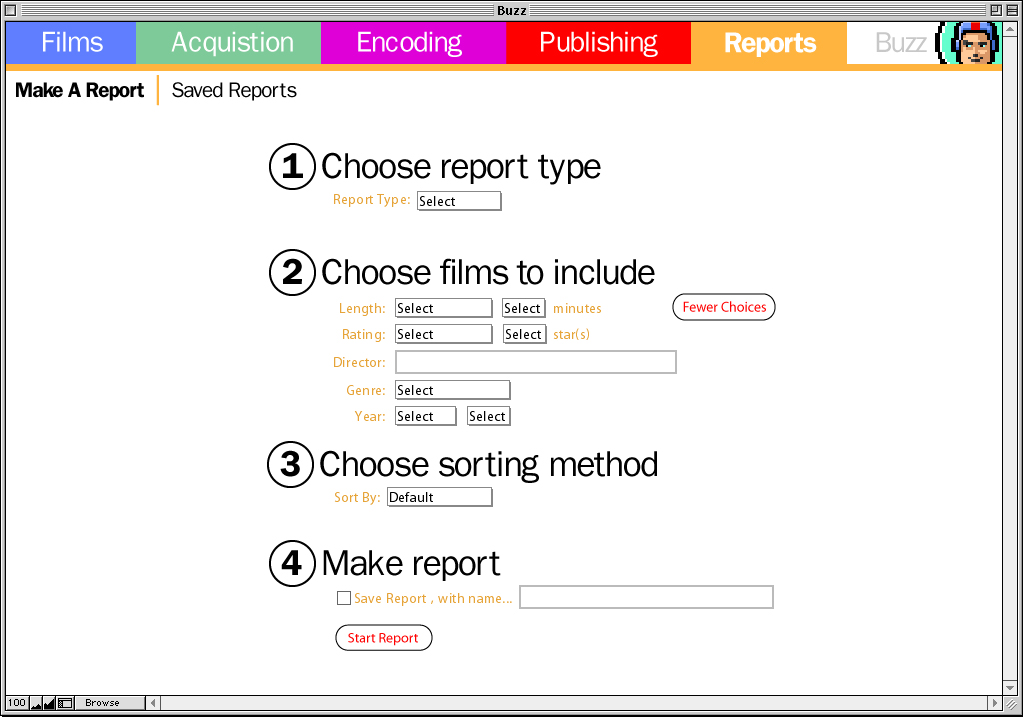Image resolution: width=1024 pixels, height=717 pixels.
Task: Click the horizontal scrollbar left arrow
Action: coord(153,703)
